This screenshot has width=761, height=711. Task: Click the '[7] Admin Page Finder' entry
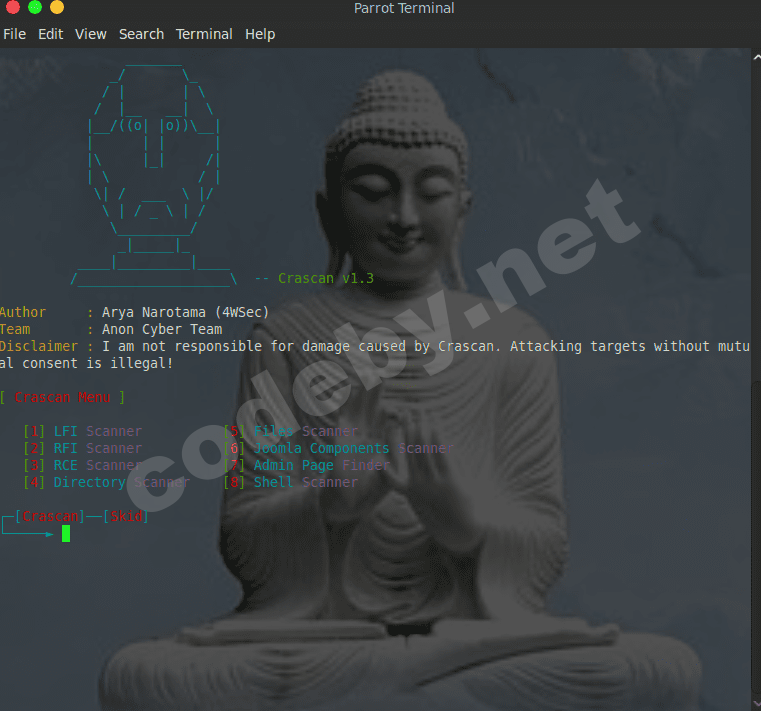pyautogui.click(x=307, y=465)
